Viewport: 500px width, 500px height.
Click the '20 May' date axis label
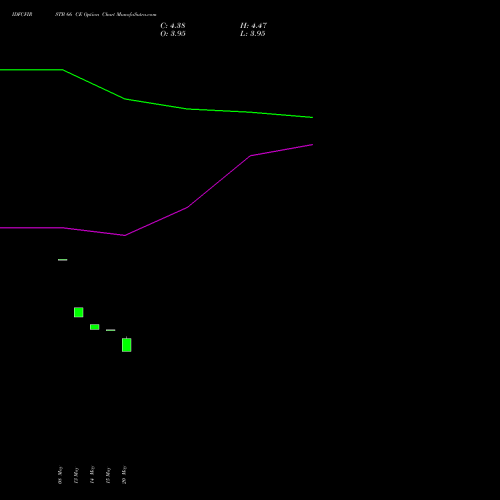tap(124, 475)
